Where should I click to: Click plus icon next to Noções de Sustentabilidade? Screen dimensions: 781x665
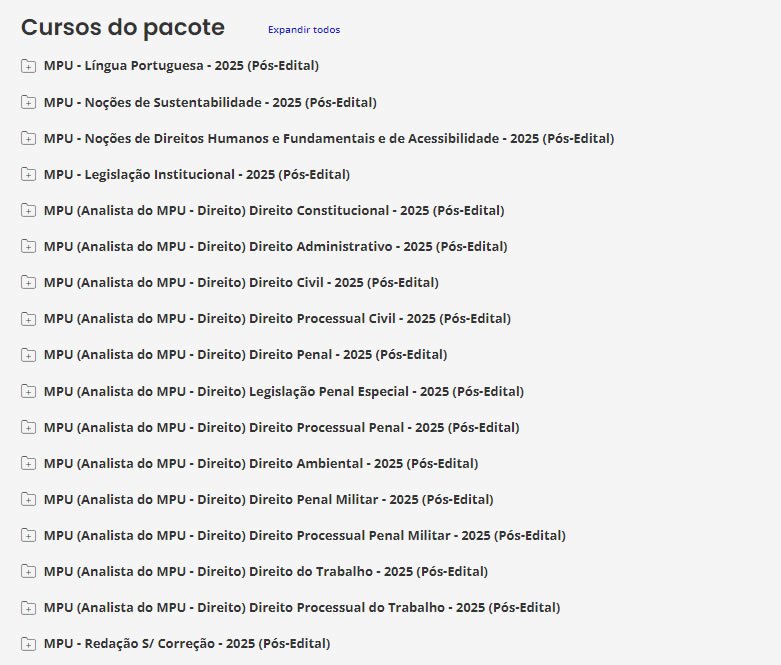click(x=28, y=103)
